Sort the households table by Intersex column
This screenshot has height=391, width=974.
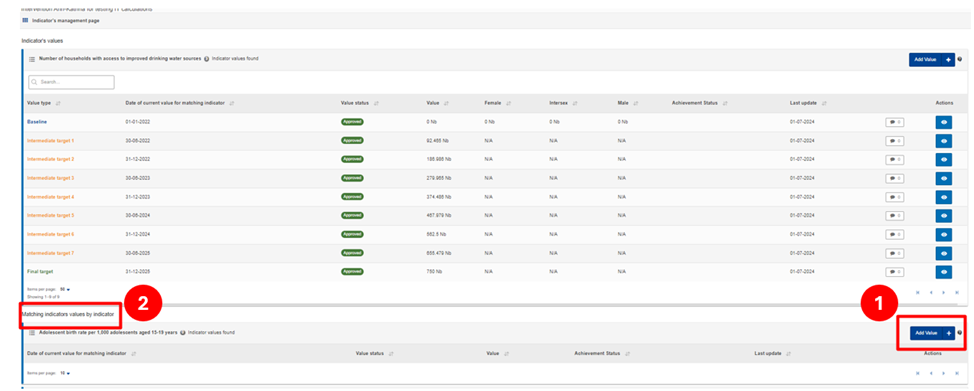pyautogui.click(x=575, y=103)
